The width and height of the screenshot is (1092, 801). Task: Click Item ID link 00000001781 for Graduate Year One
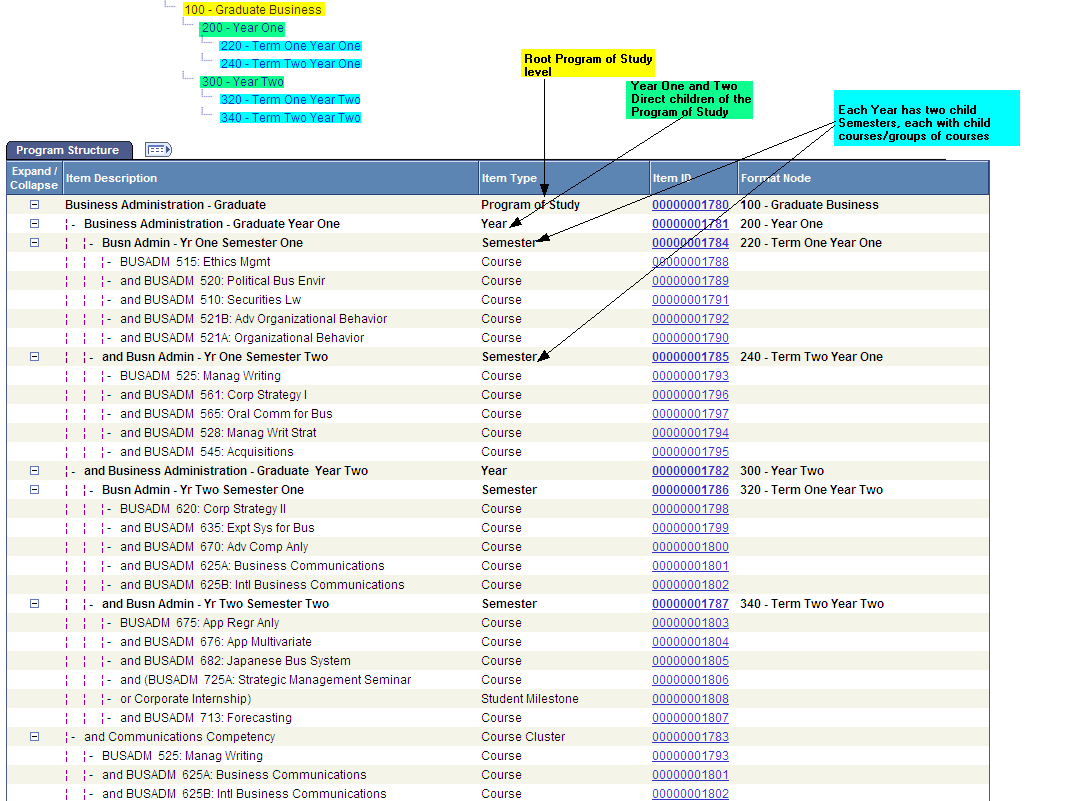pyautogui.click(x=690, y=223)
